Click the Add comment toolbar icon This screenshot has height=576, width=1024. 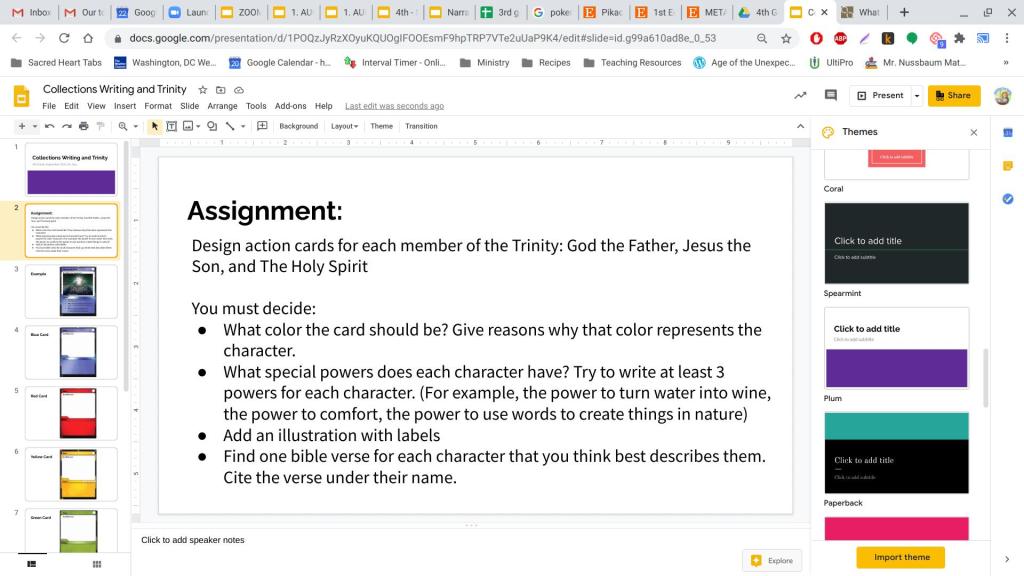262,126
